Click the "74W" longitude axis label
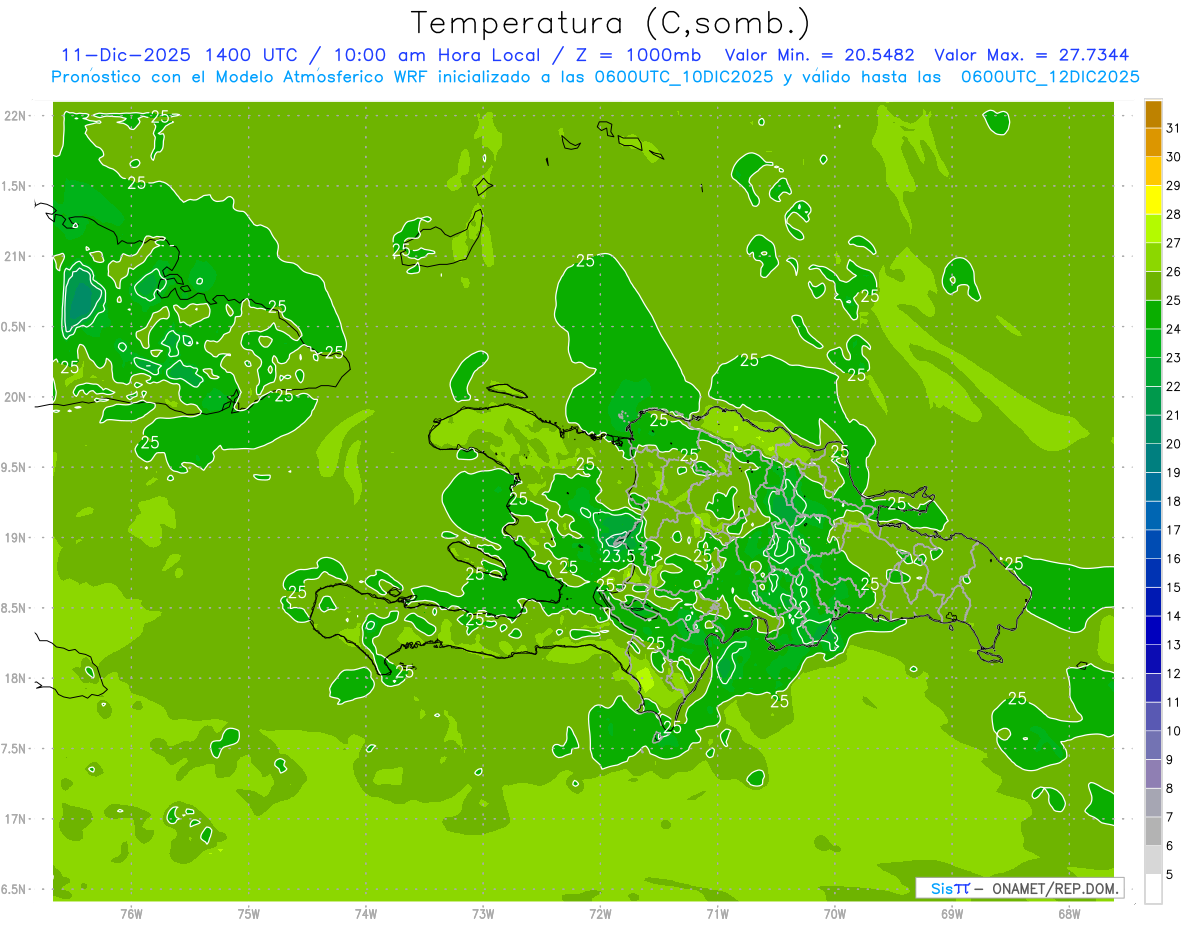 click(366, 913)
